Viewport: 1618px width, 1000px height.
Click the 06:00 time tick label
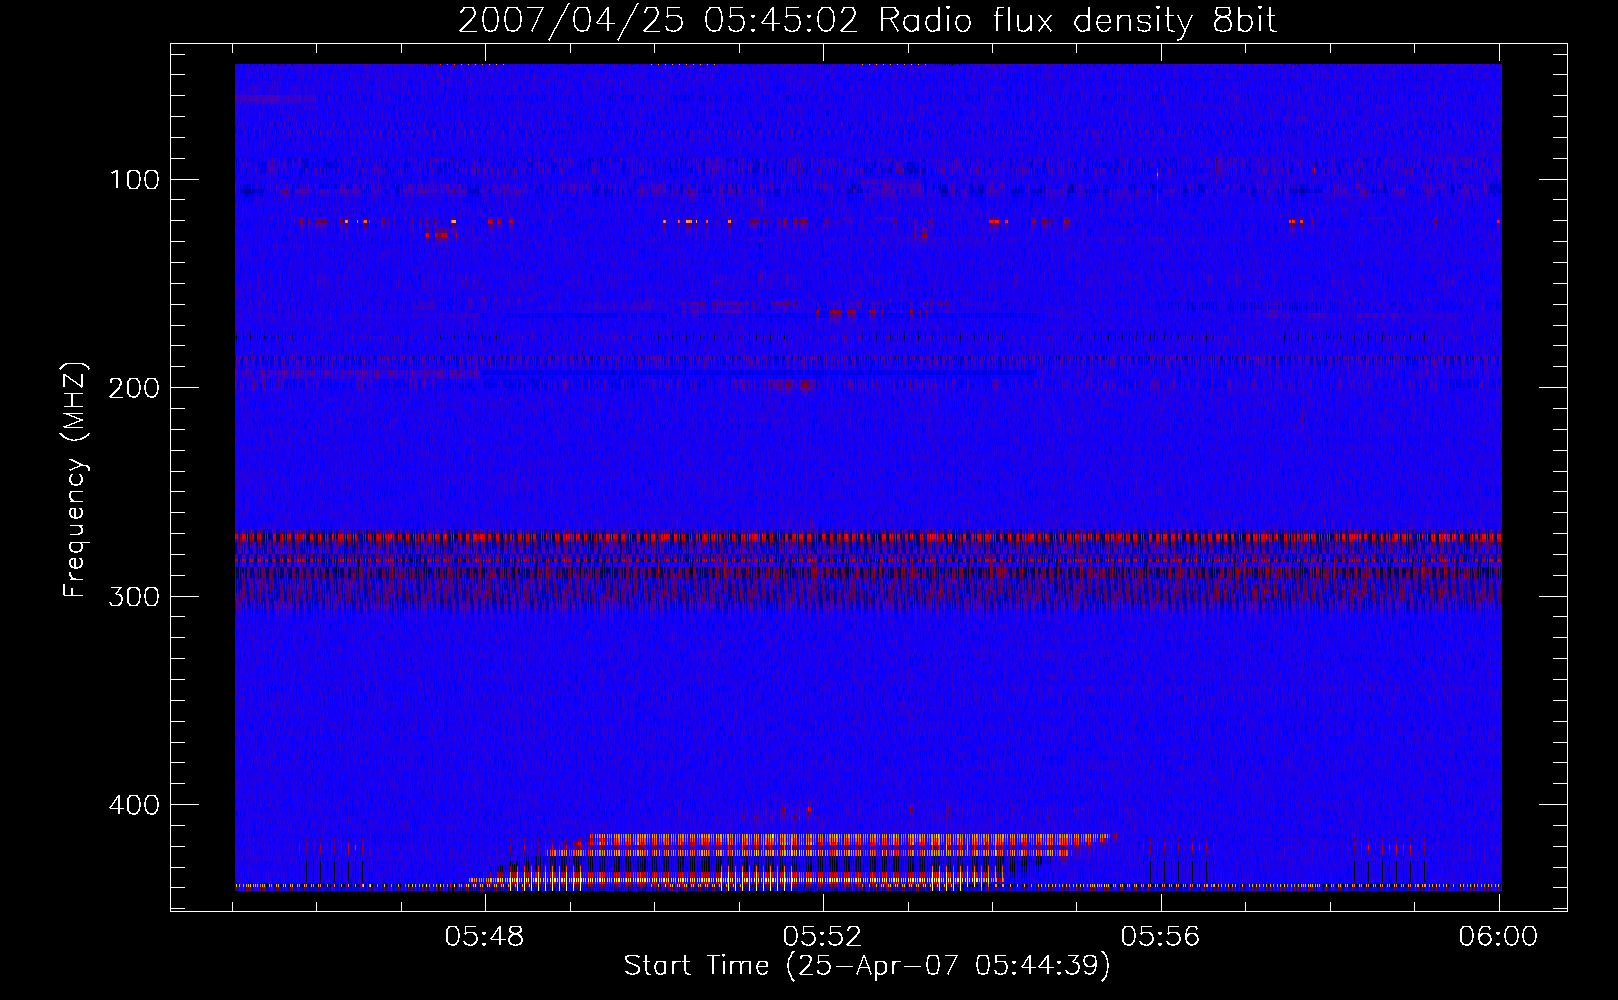tap(1498, 937)
